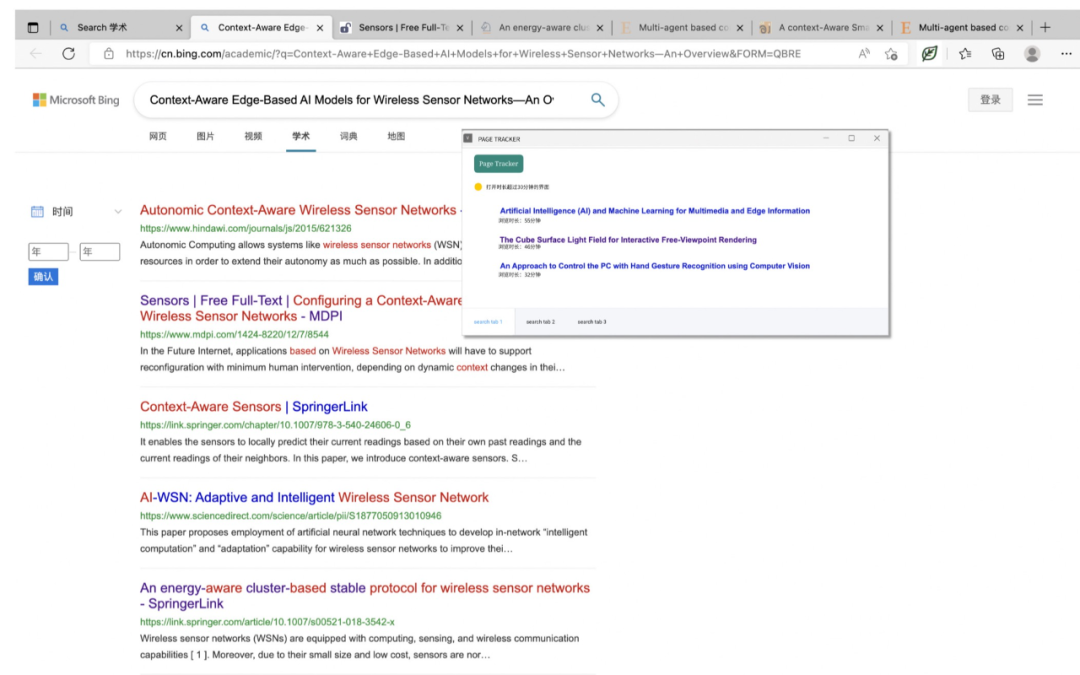Open 'Autonomic Context-Aware Wireless Sensor Networks' result
The width and height of the screenshot is (1080, 675).
(x=300, y=210)
